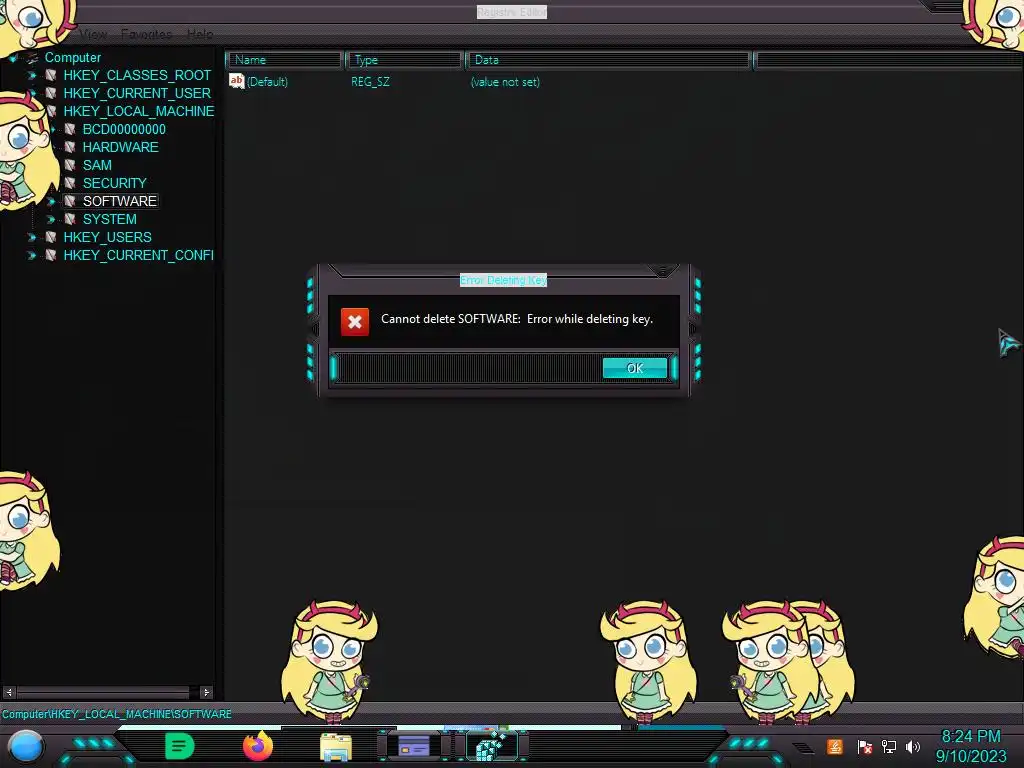Show hidden tray icons arrow
The height and width of the screenshot is (768, 1024).
[x=804, y=748]
